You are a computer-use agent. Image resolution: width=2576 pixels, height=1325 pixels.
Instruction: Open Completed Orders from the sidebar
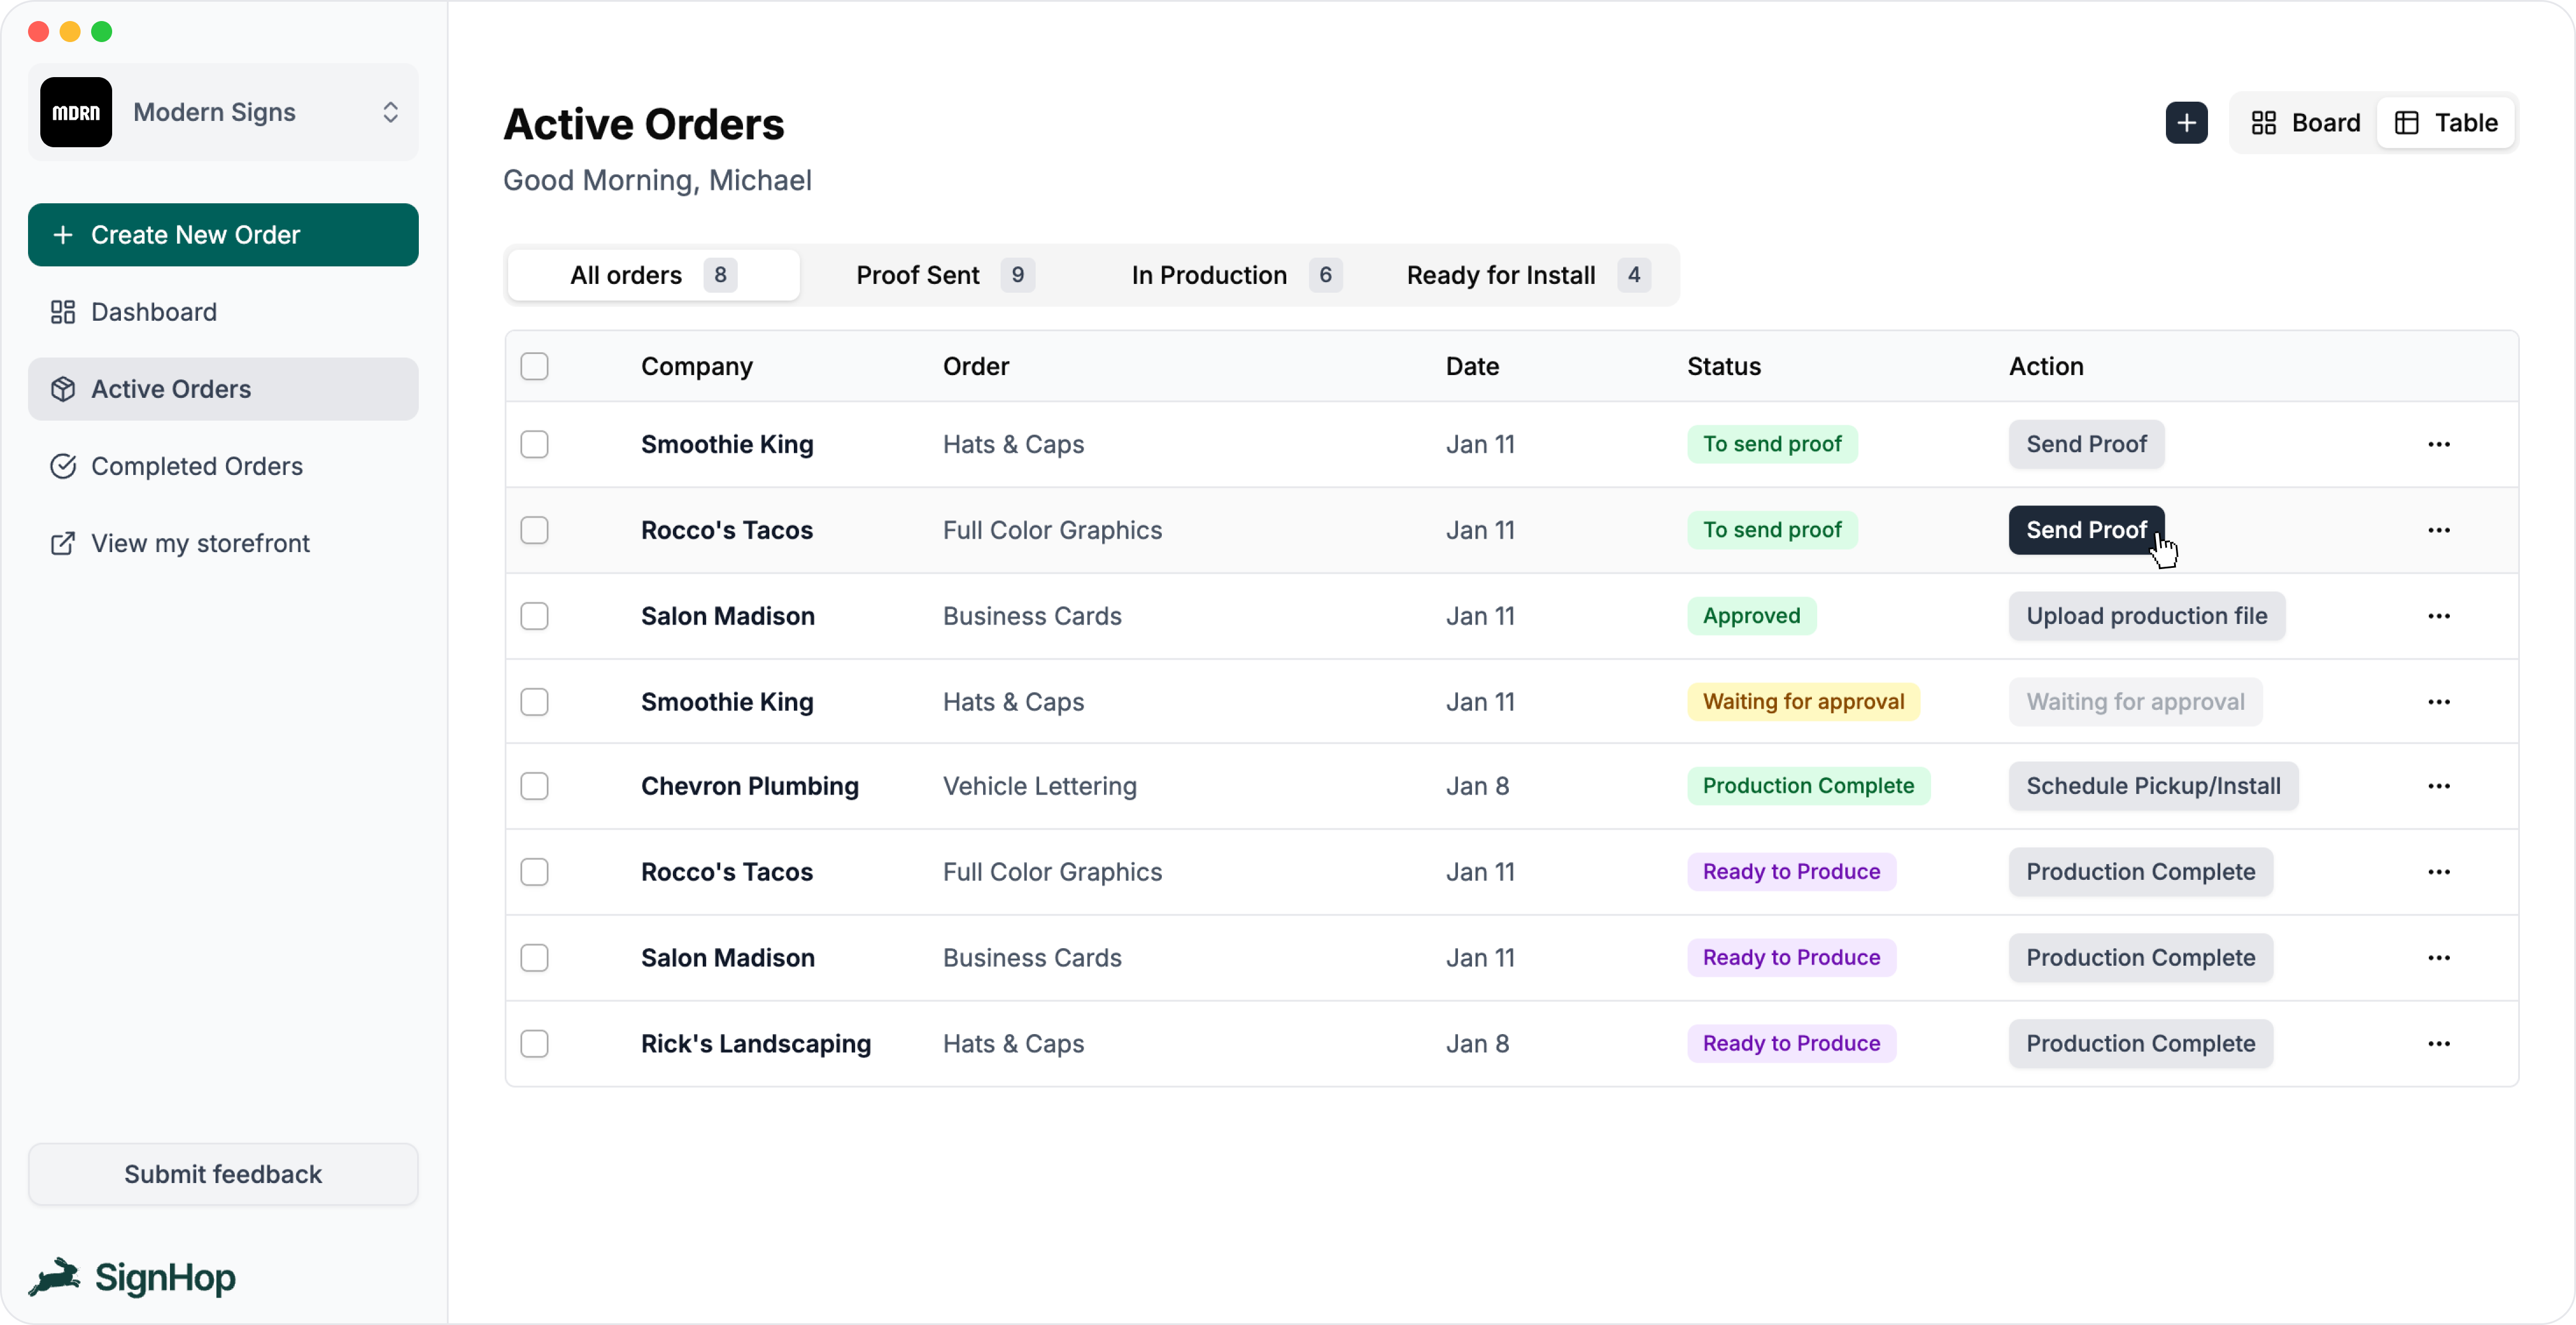(x=197, y=466)
